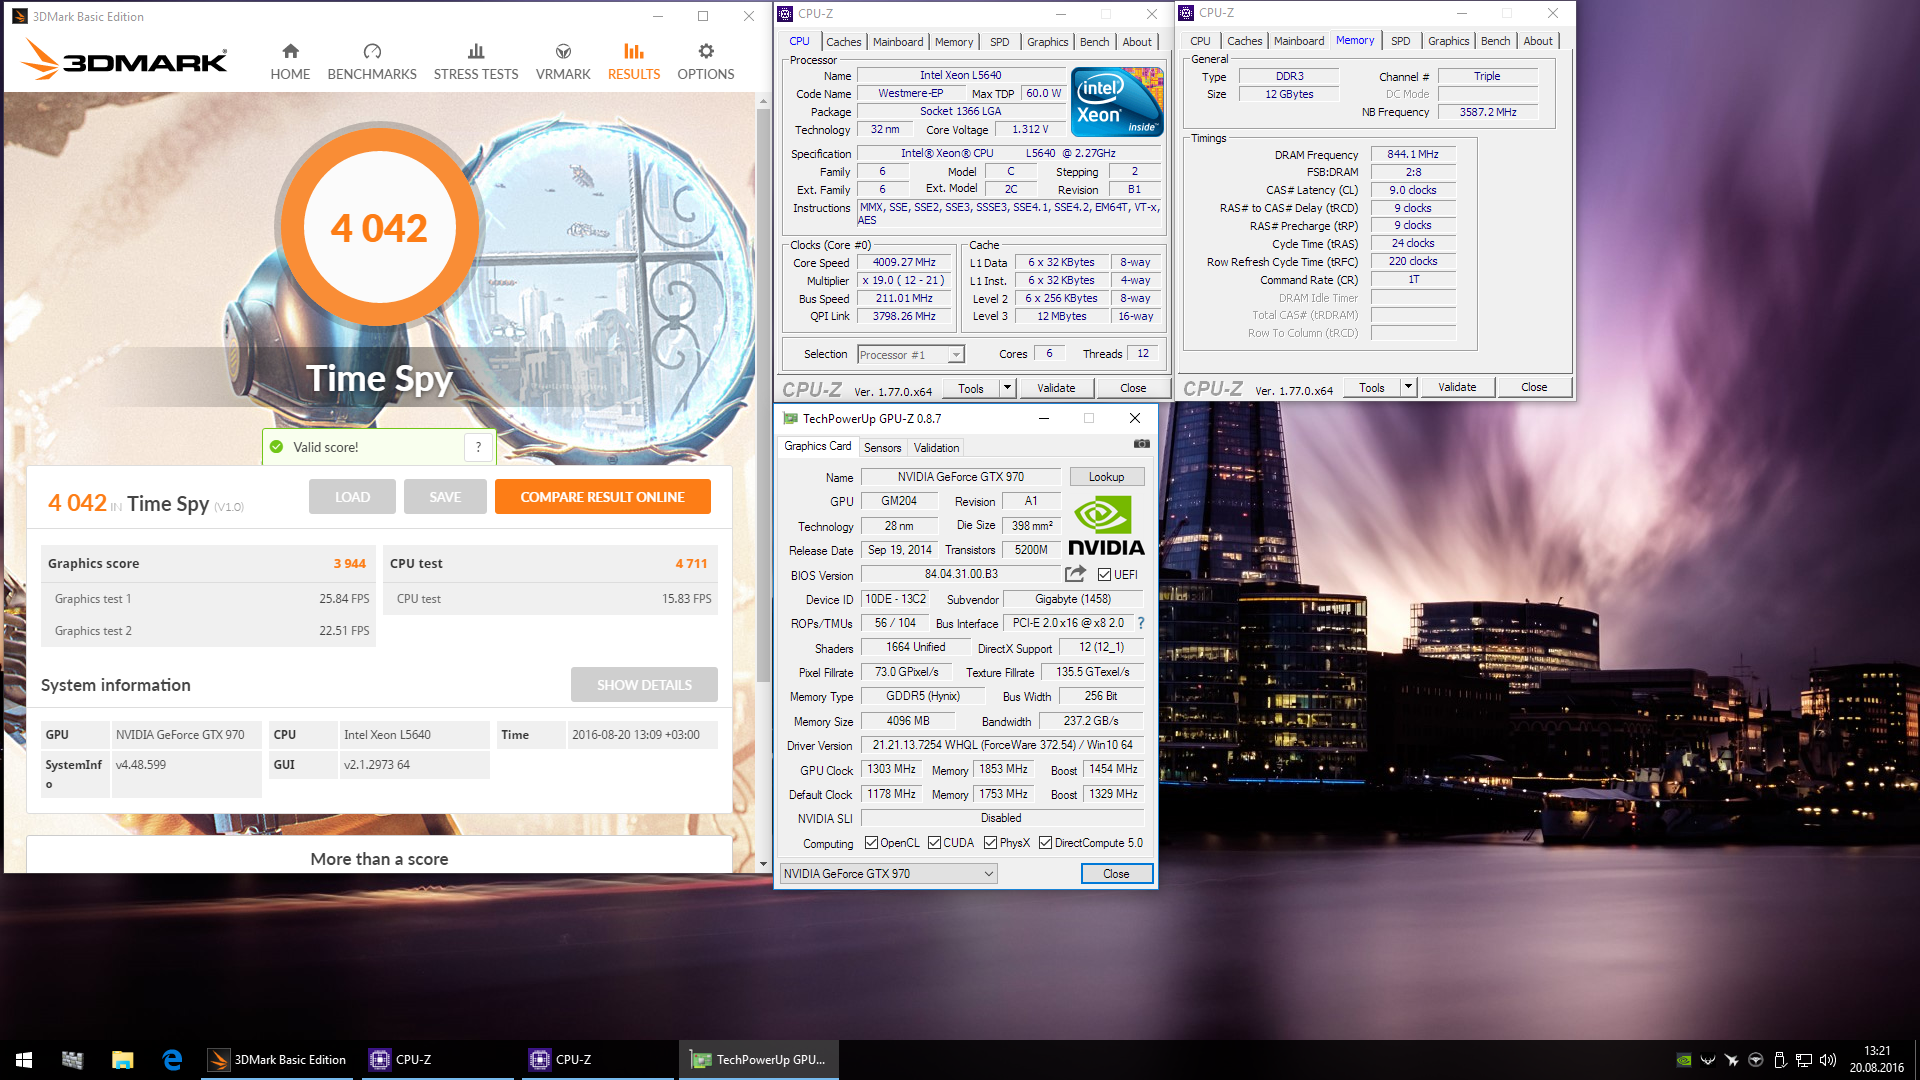Viewport: 1920px width, 1080px height.
Task: Expand Tools dropdown arrow in left CPU-Z
Action: click(1007, 388)
